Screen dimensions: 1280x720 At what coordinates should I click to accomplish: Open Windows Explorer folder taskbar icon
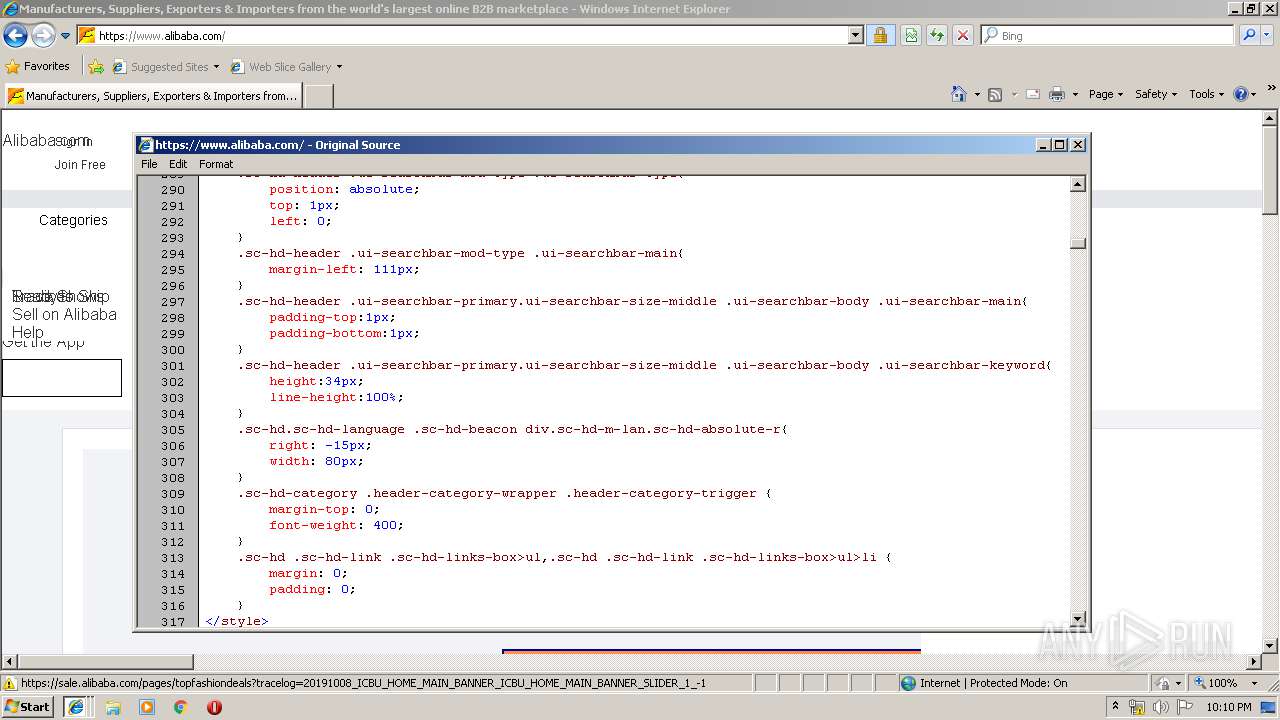pyautogui.click(x=114, y=707)
